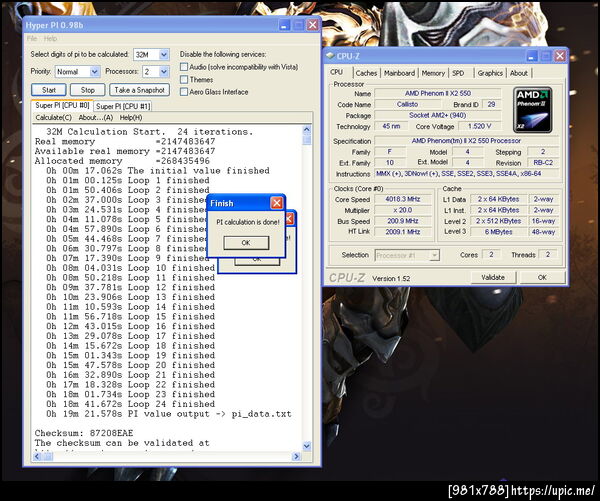Select the CPU tab in CPU-Z
Image resolution: width=600 pixels, height=501 pixels.
point(337,72)
